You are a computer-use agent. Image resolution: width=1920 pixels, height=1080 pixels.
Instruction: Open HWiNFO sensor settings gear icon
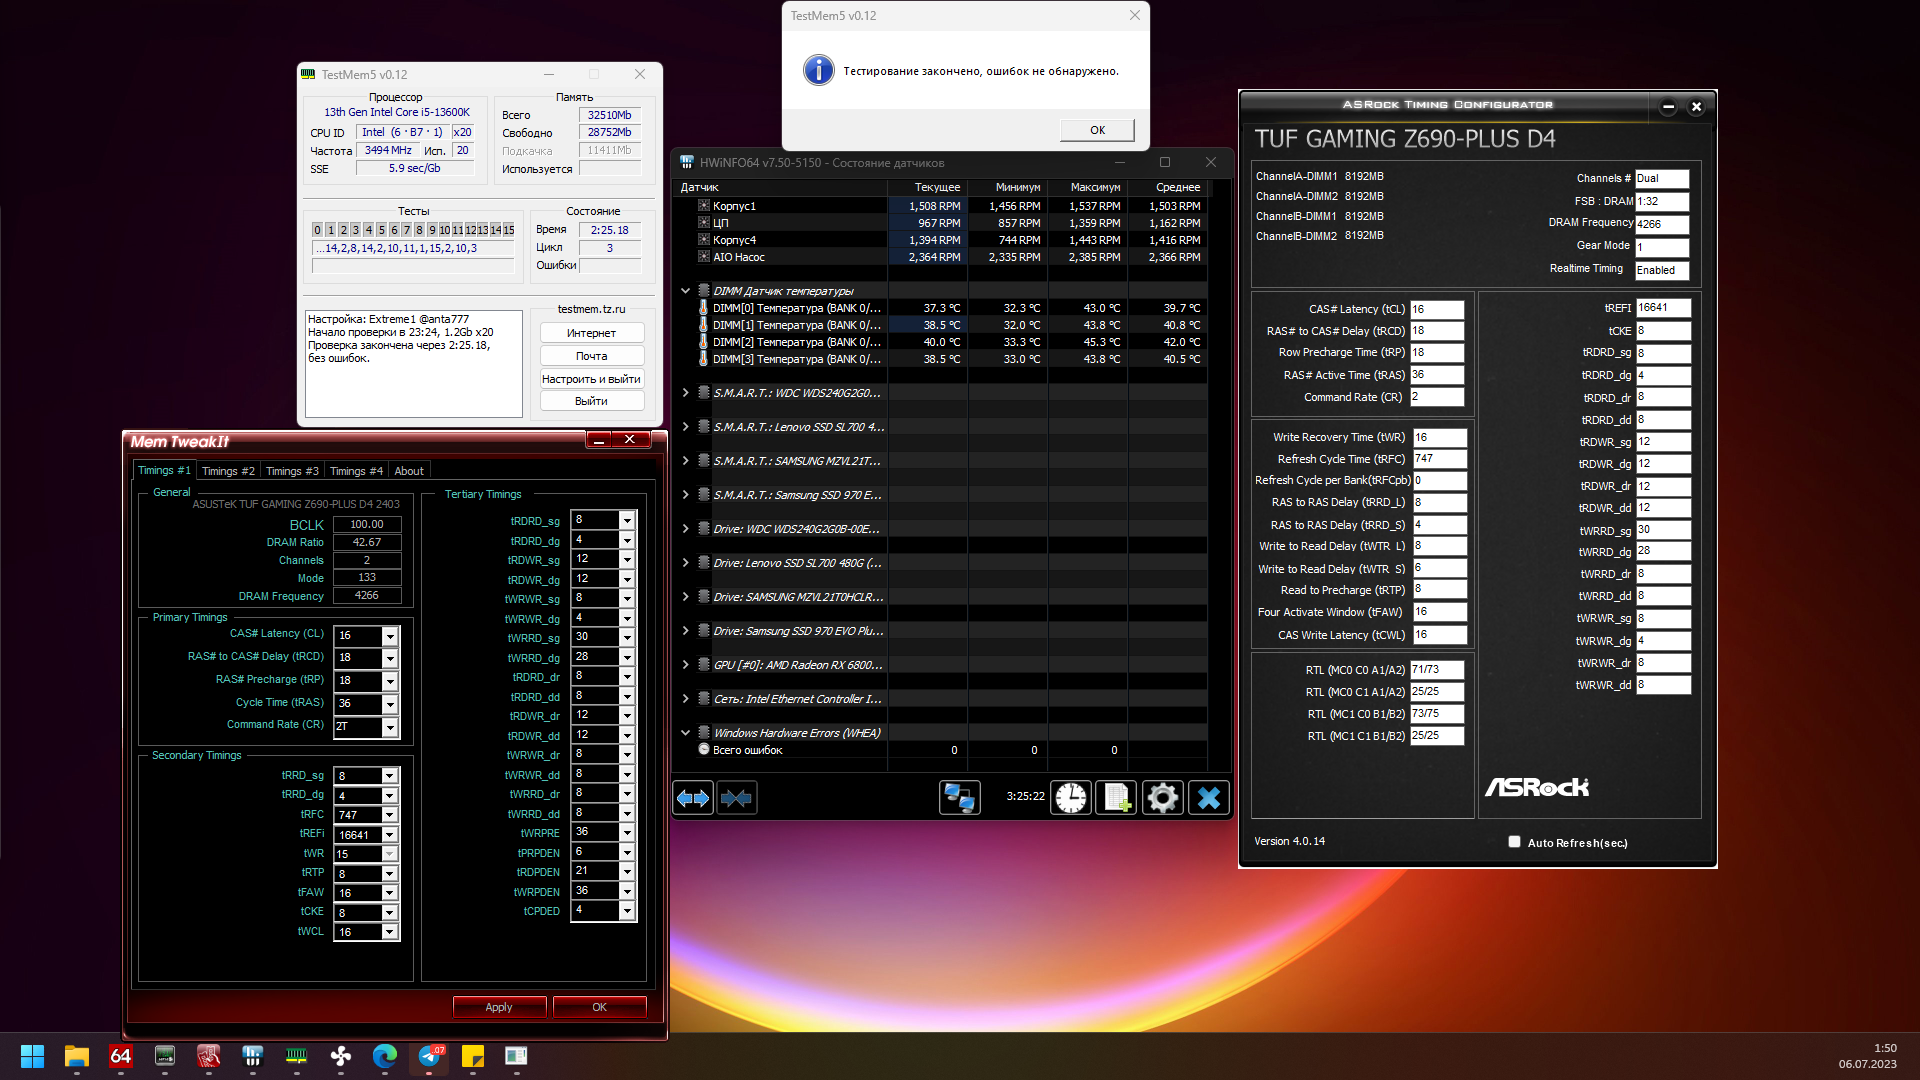click(1162, 798)
